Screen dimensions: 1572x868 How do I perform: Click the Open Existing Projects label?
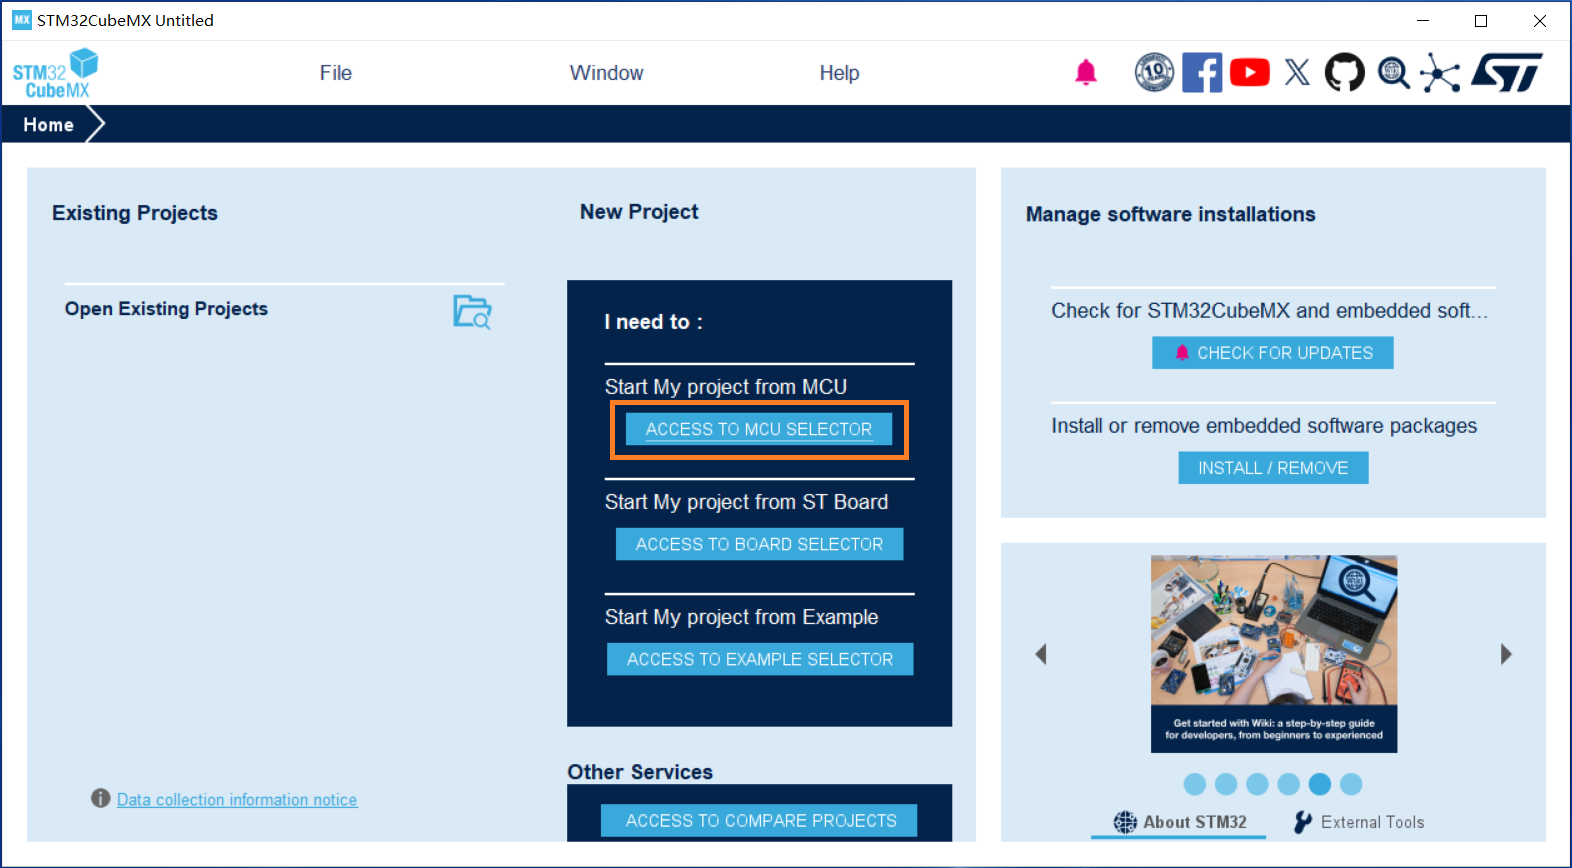click(x=166, y=309)
